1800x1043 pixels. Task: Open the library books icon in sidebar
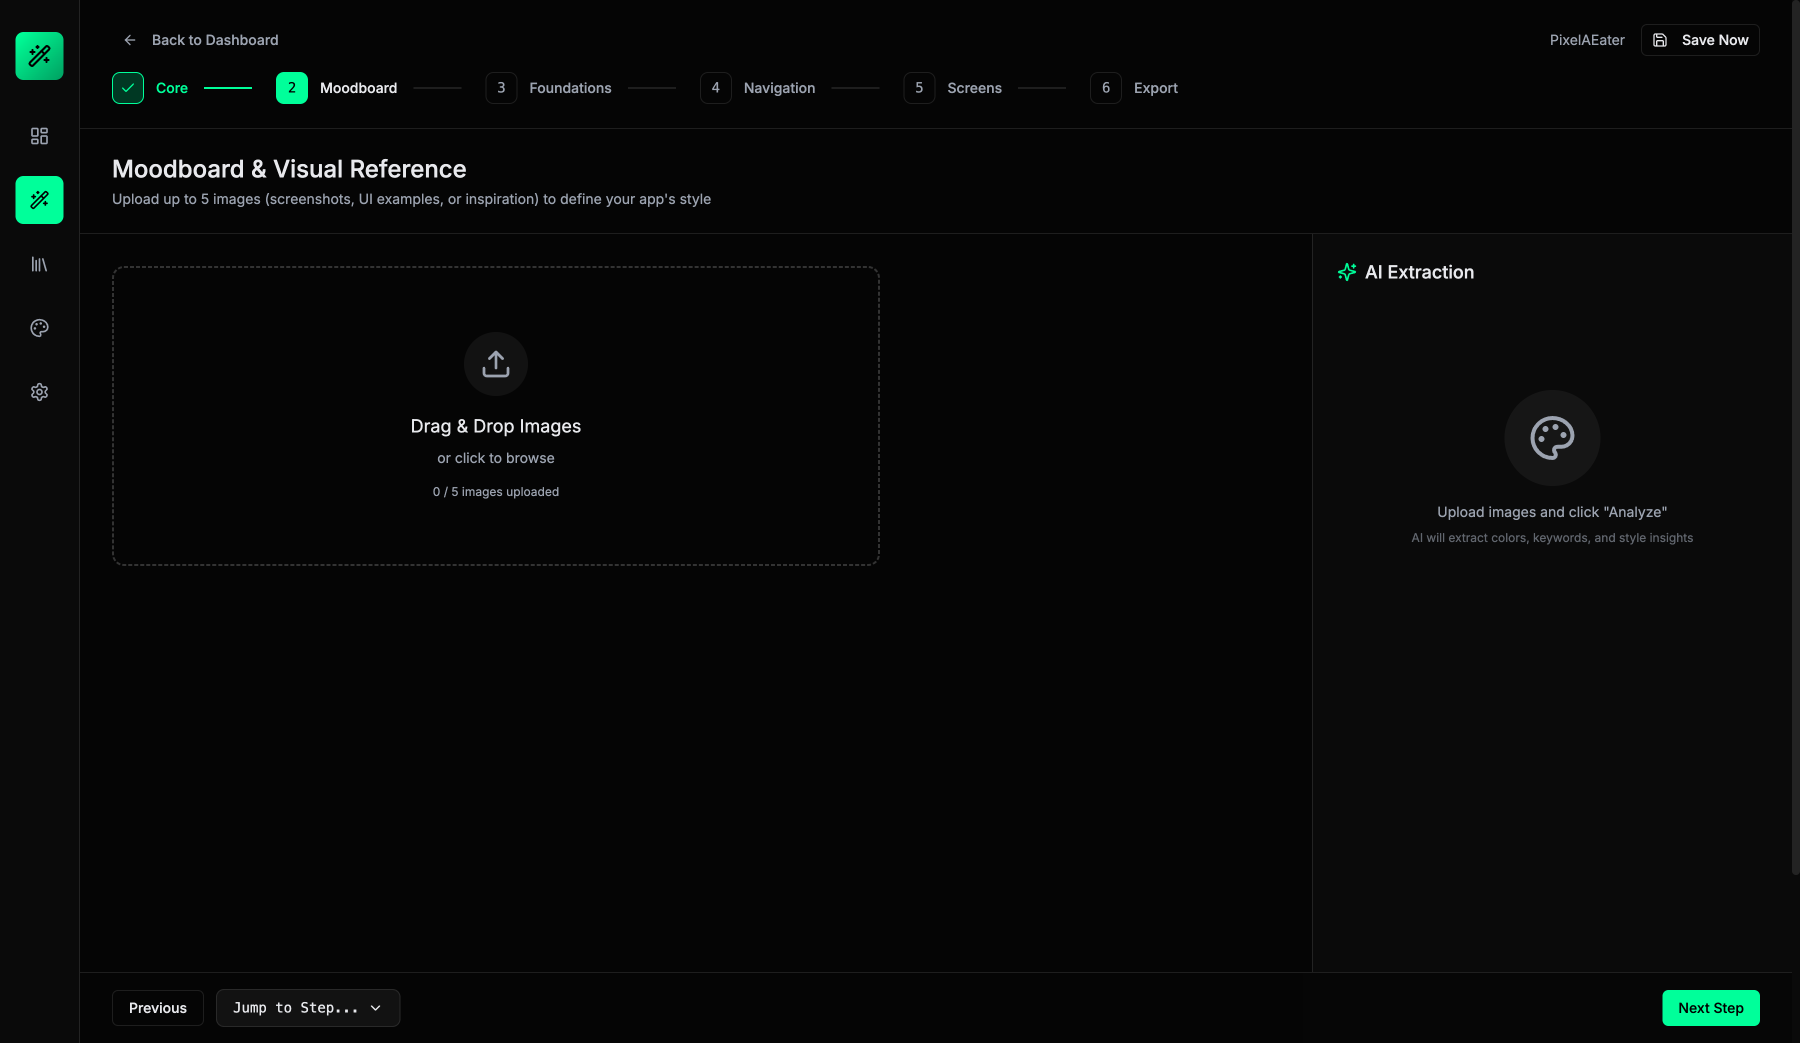tap(39, 264)
